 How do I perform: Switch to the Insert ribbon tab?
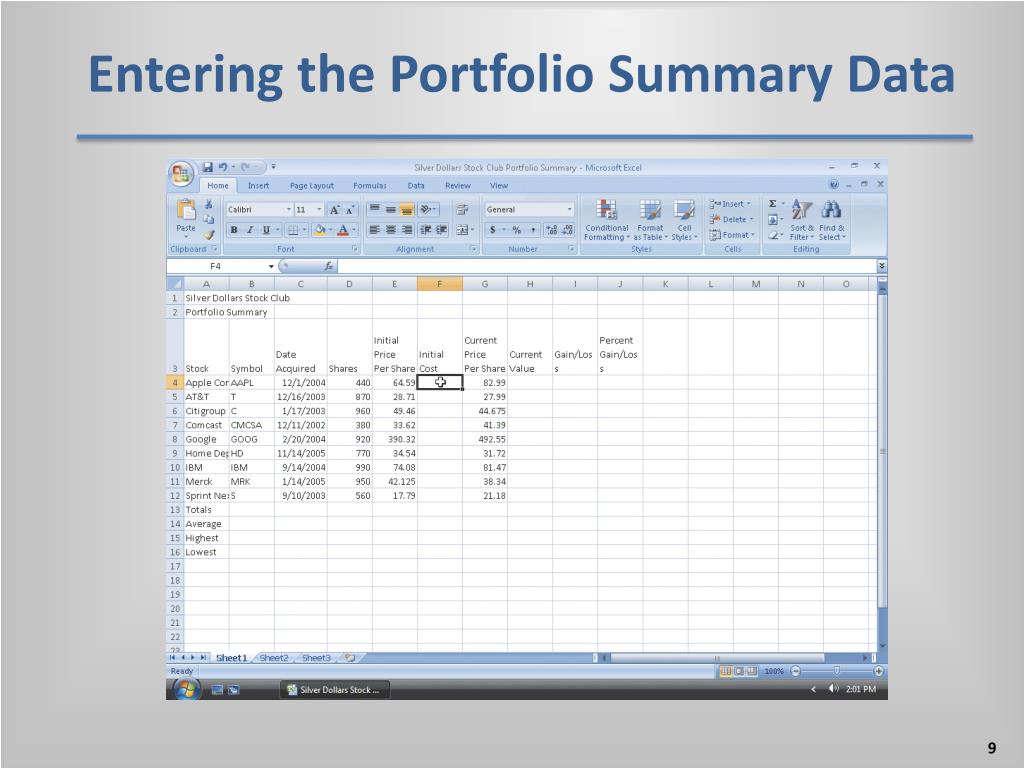point(258,185)
